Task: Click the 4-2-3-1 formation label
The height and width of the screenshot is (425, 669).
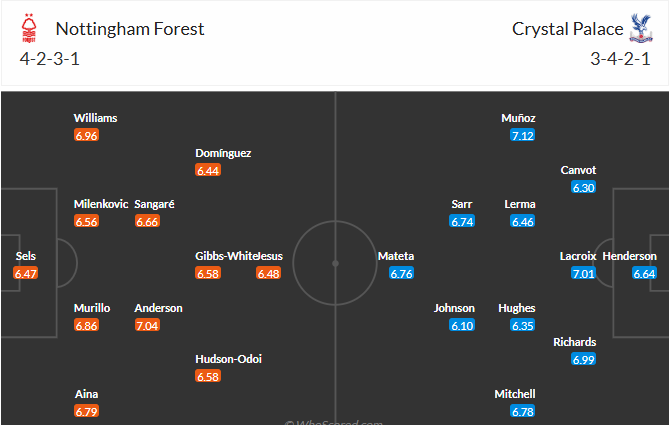Action: 49,58
